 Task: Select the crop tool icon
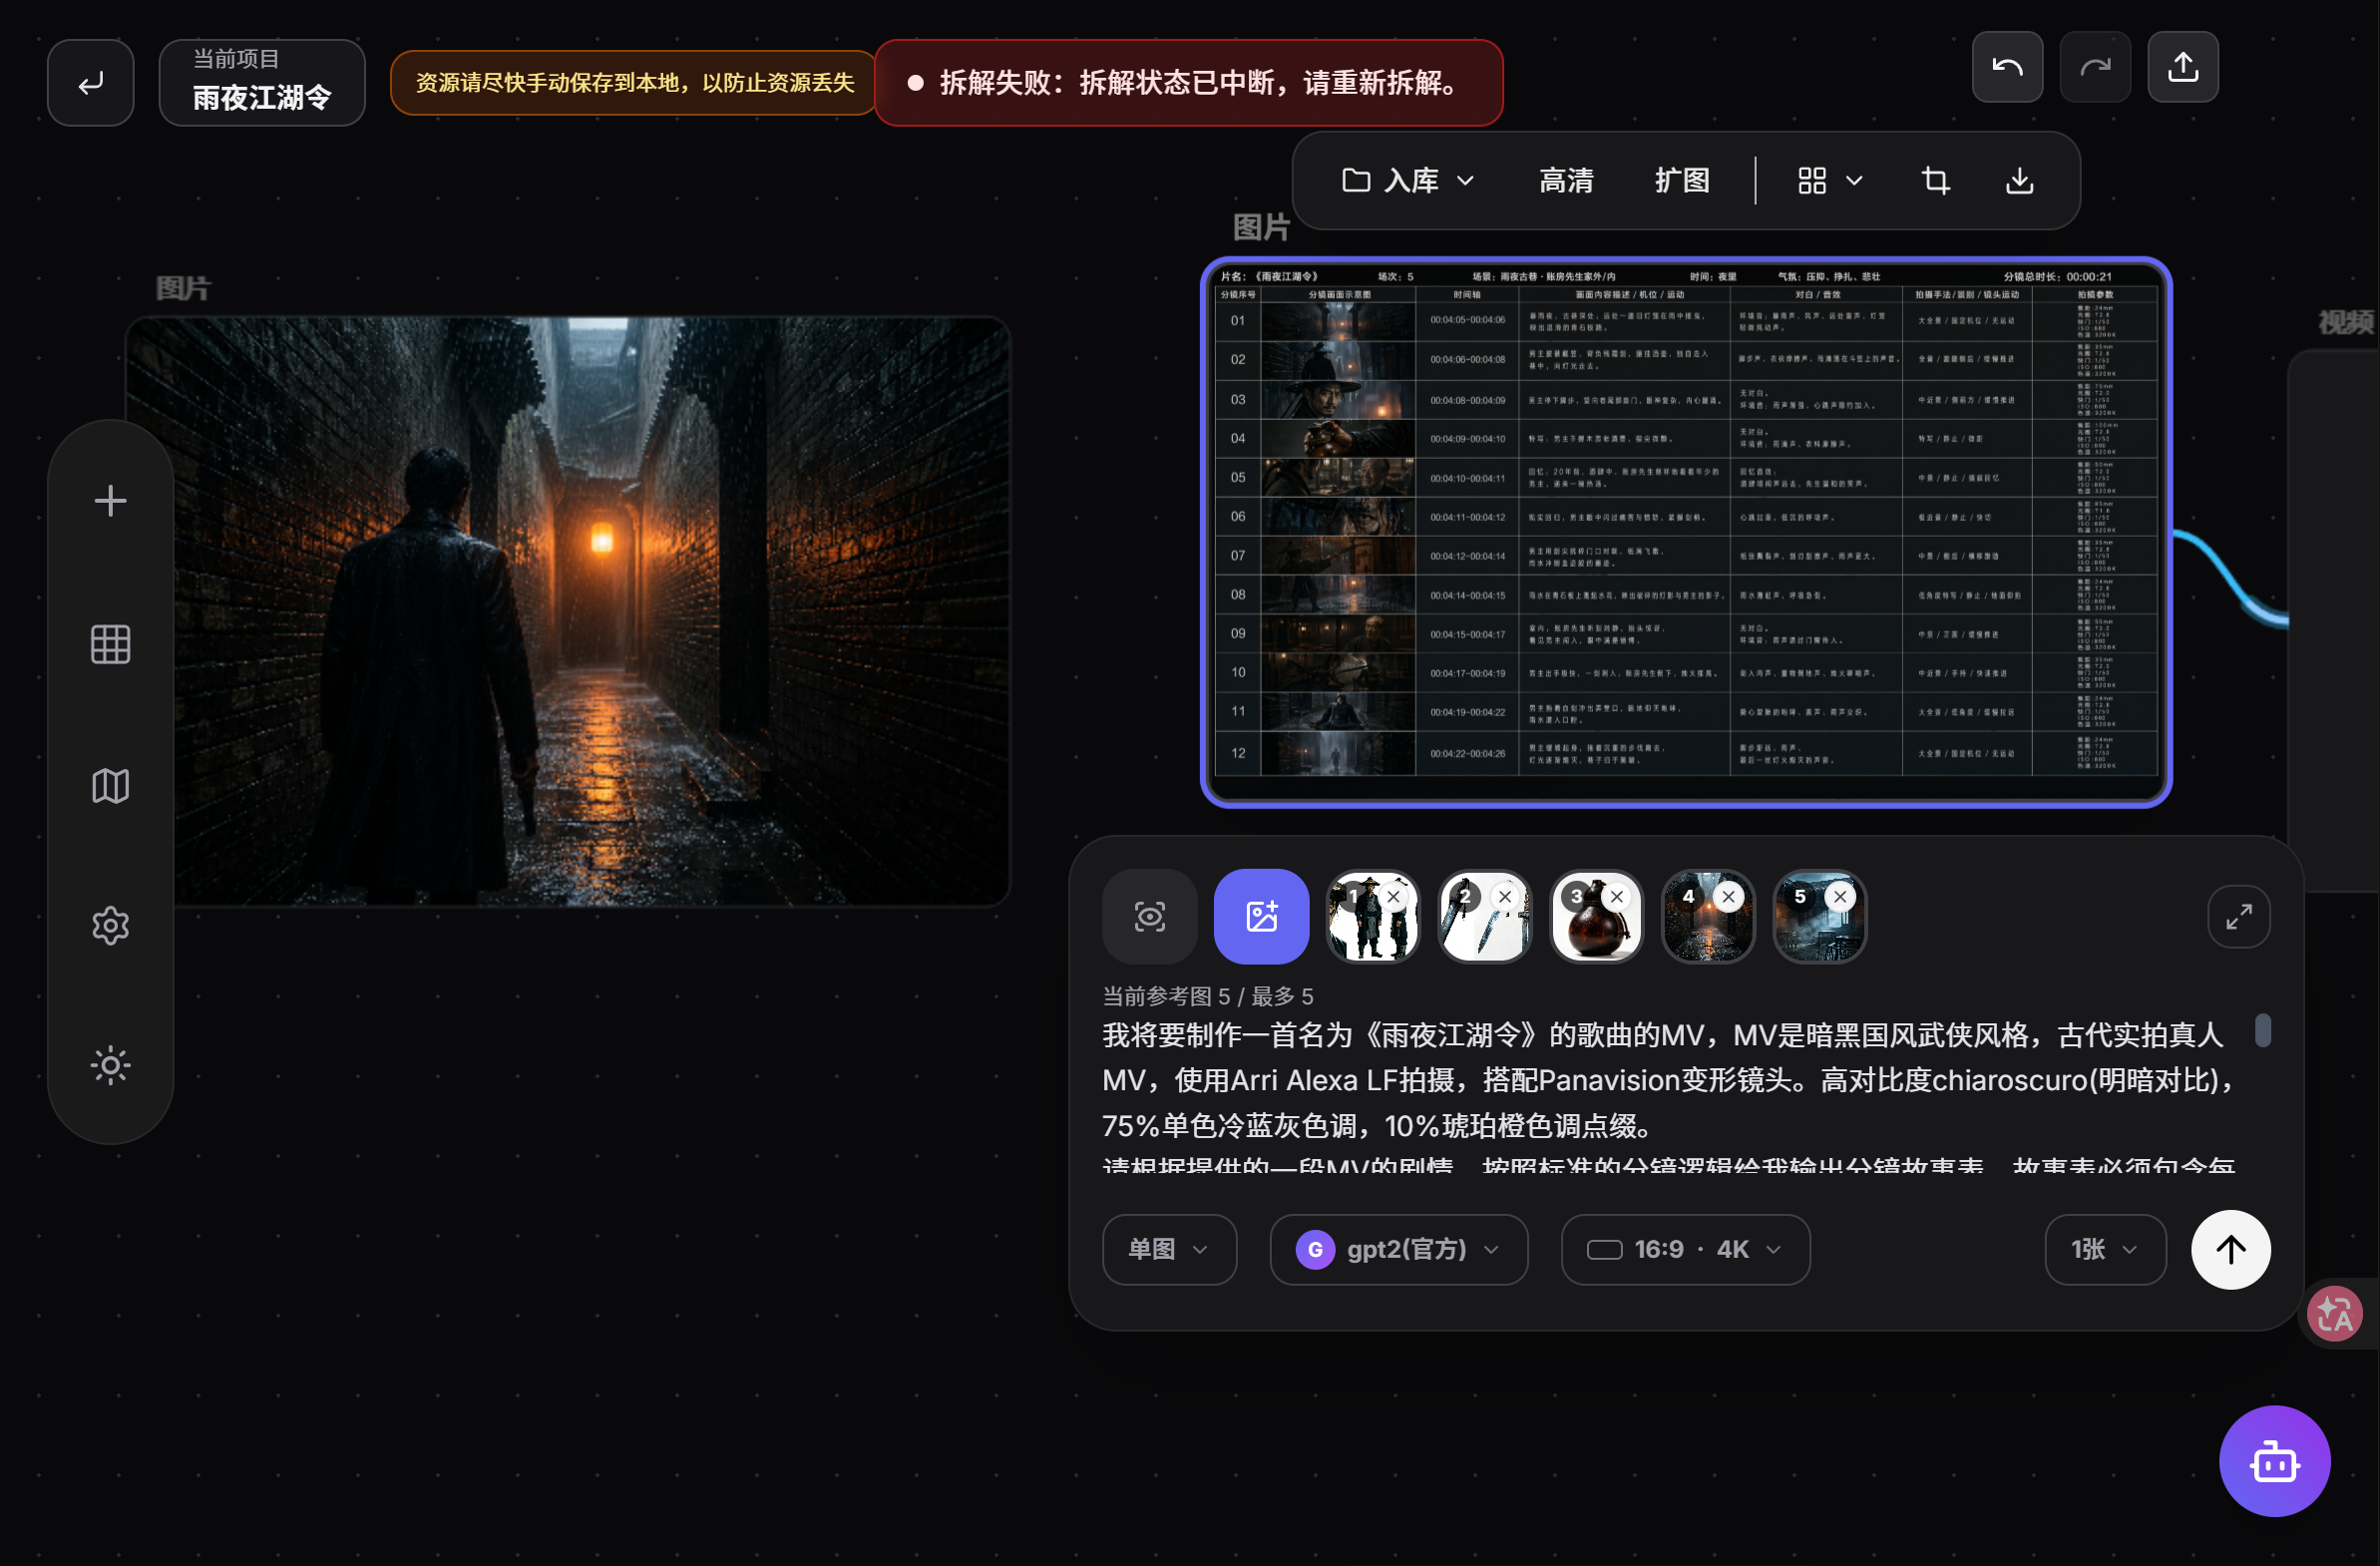[x=1935, y=181]
